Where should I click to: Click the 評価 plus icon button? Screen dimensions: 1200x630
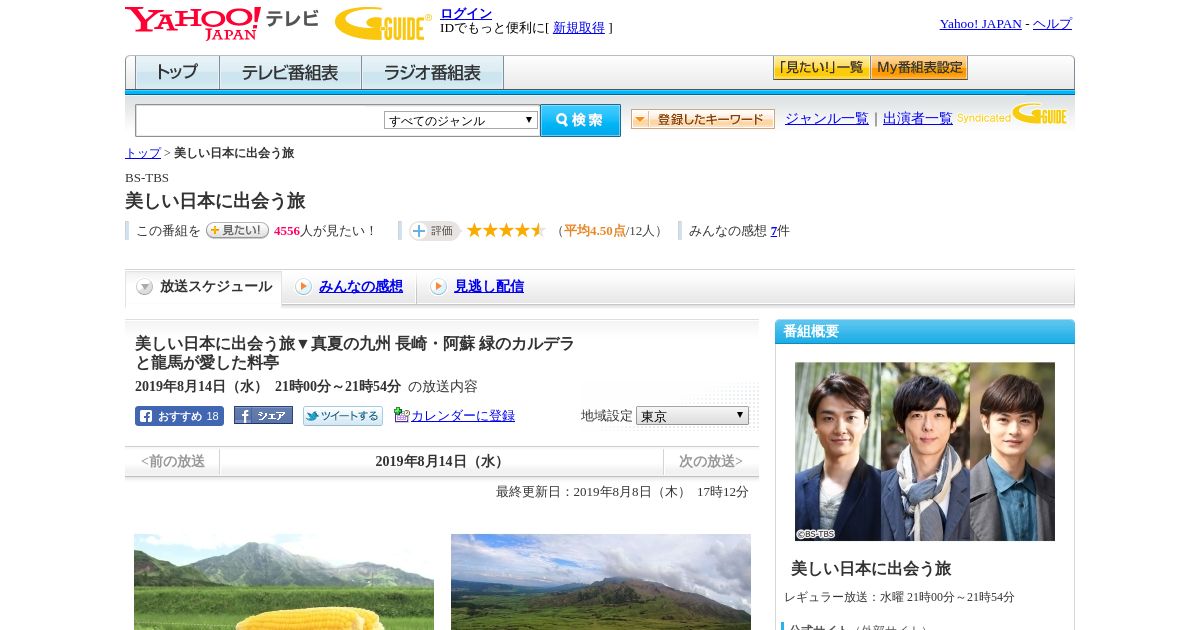pos(434,231)
